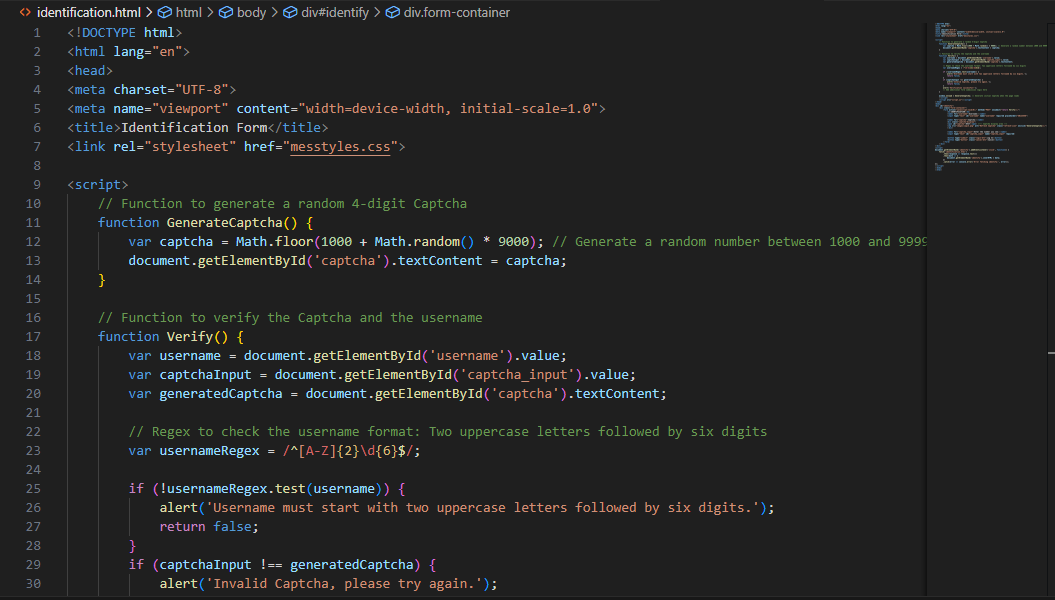Click the regex /^[A-Z]{2}\d{6}$/
Viewport: 1055px width, 600px height.
(348, 451)
